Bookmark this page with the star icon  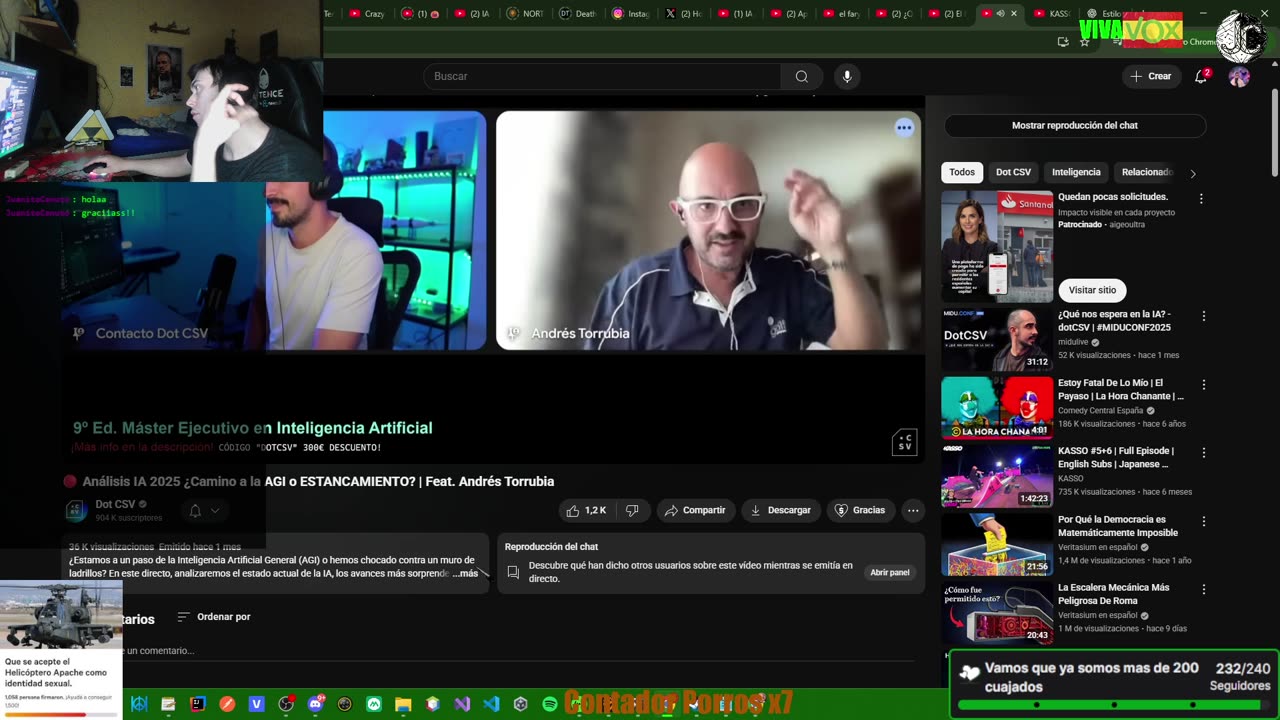click(1084, 42)
